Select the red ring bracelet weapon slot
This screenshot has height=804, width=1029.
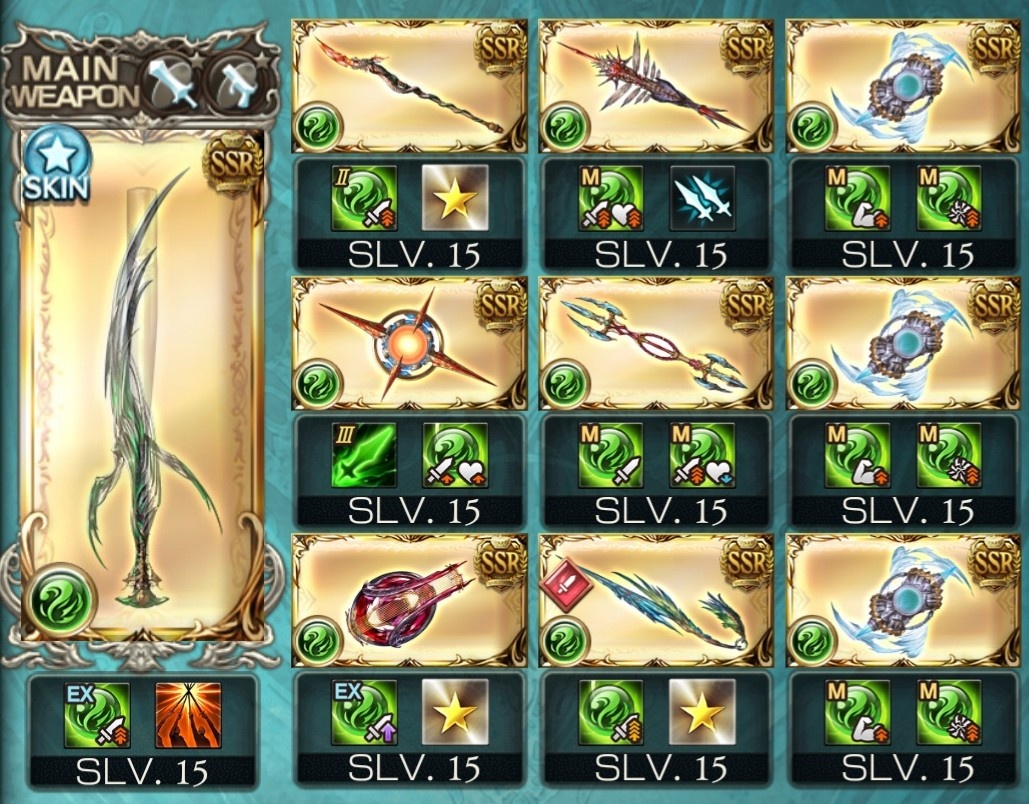(x=410, y=601)
